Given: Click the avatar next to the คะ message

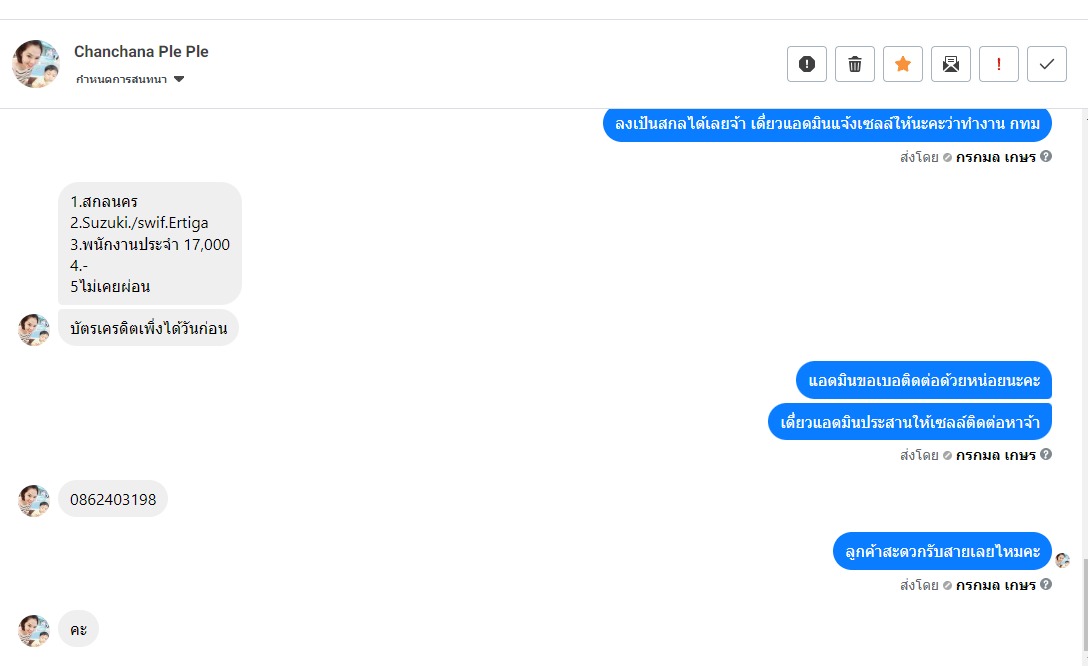Looking at the screenshot, I should pyautogui.click(x=34, y=631).
